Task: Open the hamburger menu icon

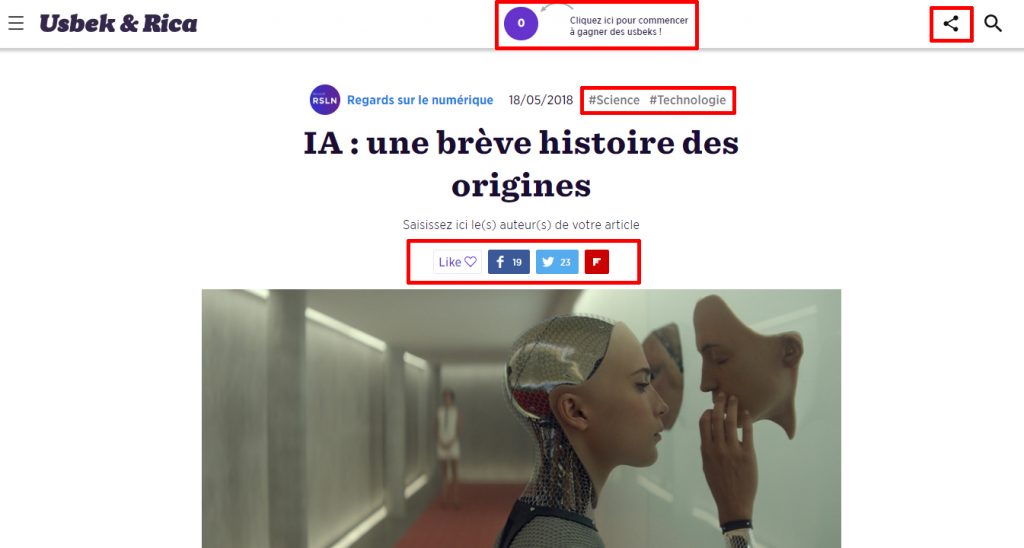Action: coord(16,24)
